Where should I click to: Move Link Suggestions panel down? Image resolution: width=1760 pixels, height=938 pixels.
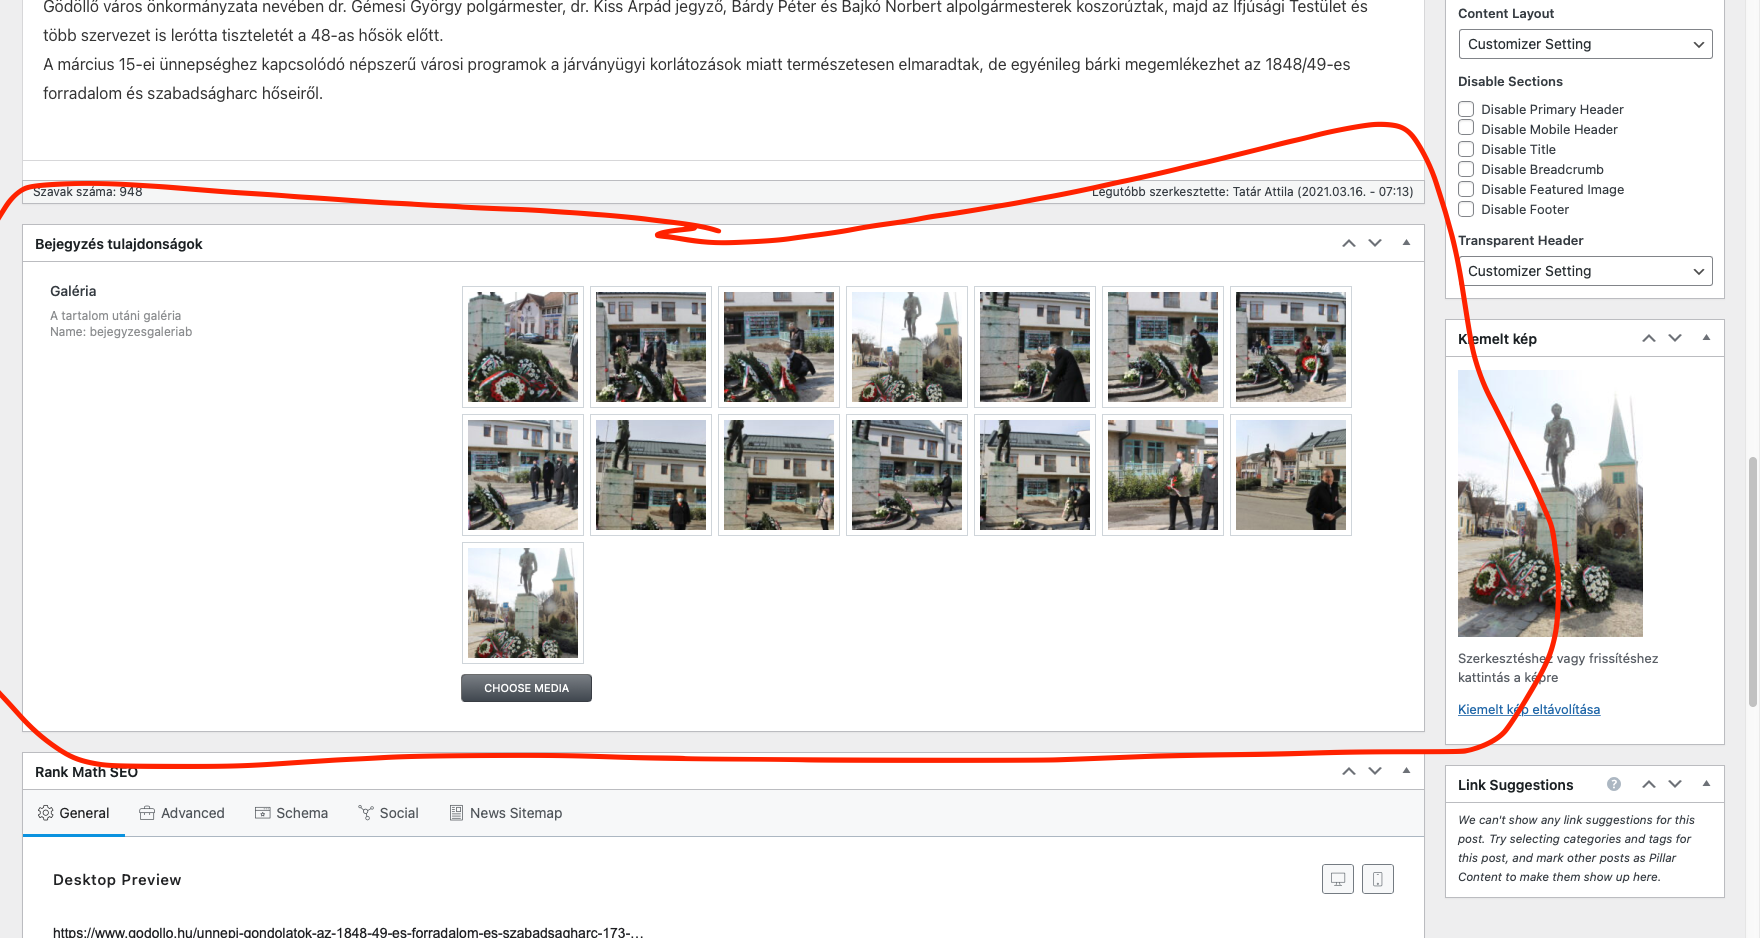[1675, 784]
